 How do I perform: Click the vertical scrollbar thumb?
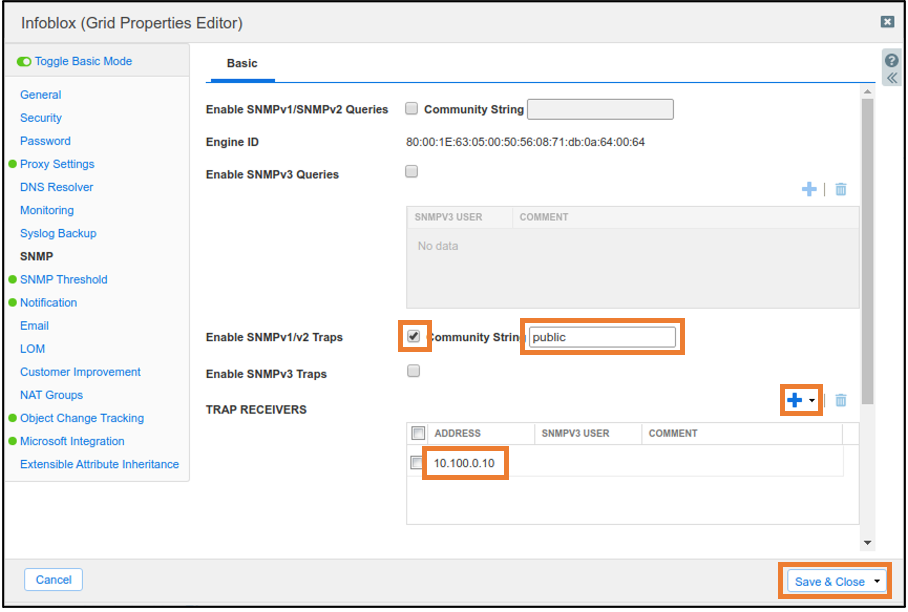(x=867, y=251)
